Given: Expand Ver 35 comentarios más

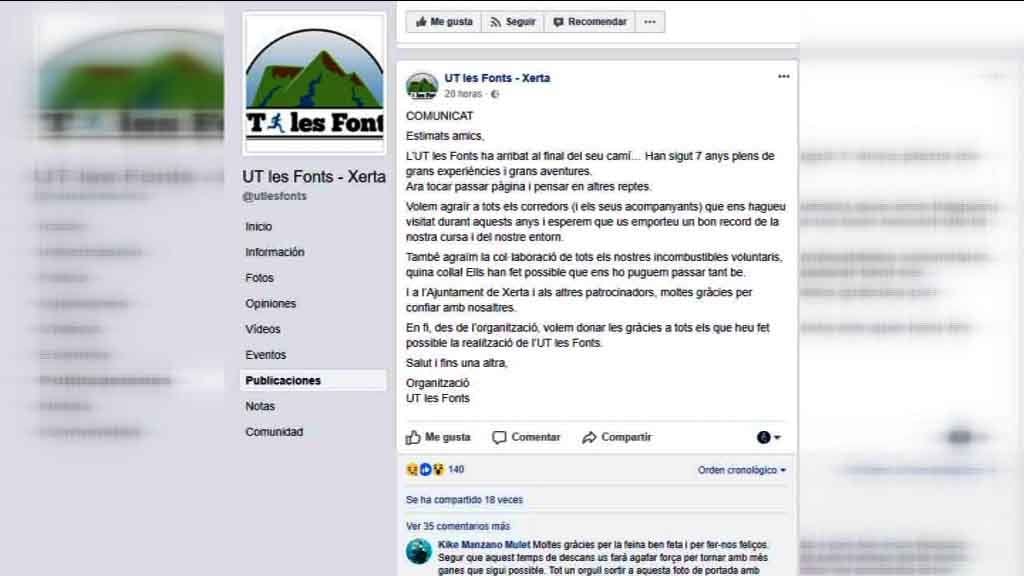Looking at the screenshot, I should tap(458, 526).
